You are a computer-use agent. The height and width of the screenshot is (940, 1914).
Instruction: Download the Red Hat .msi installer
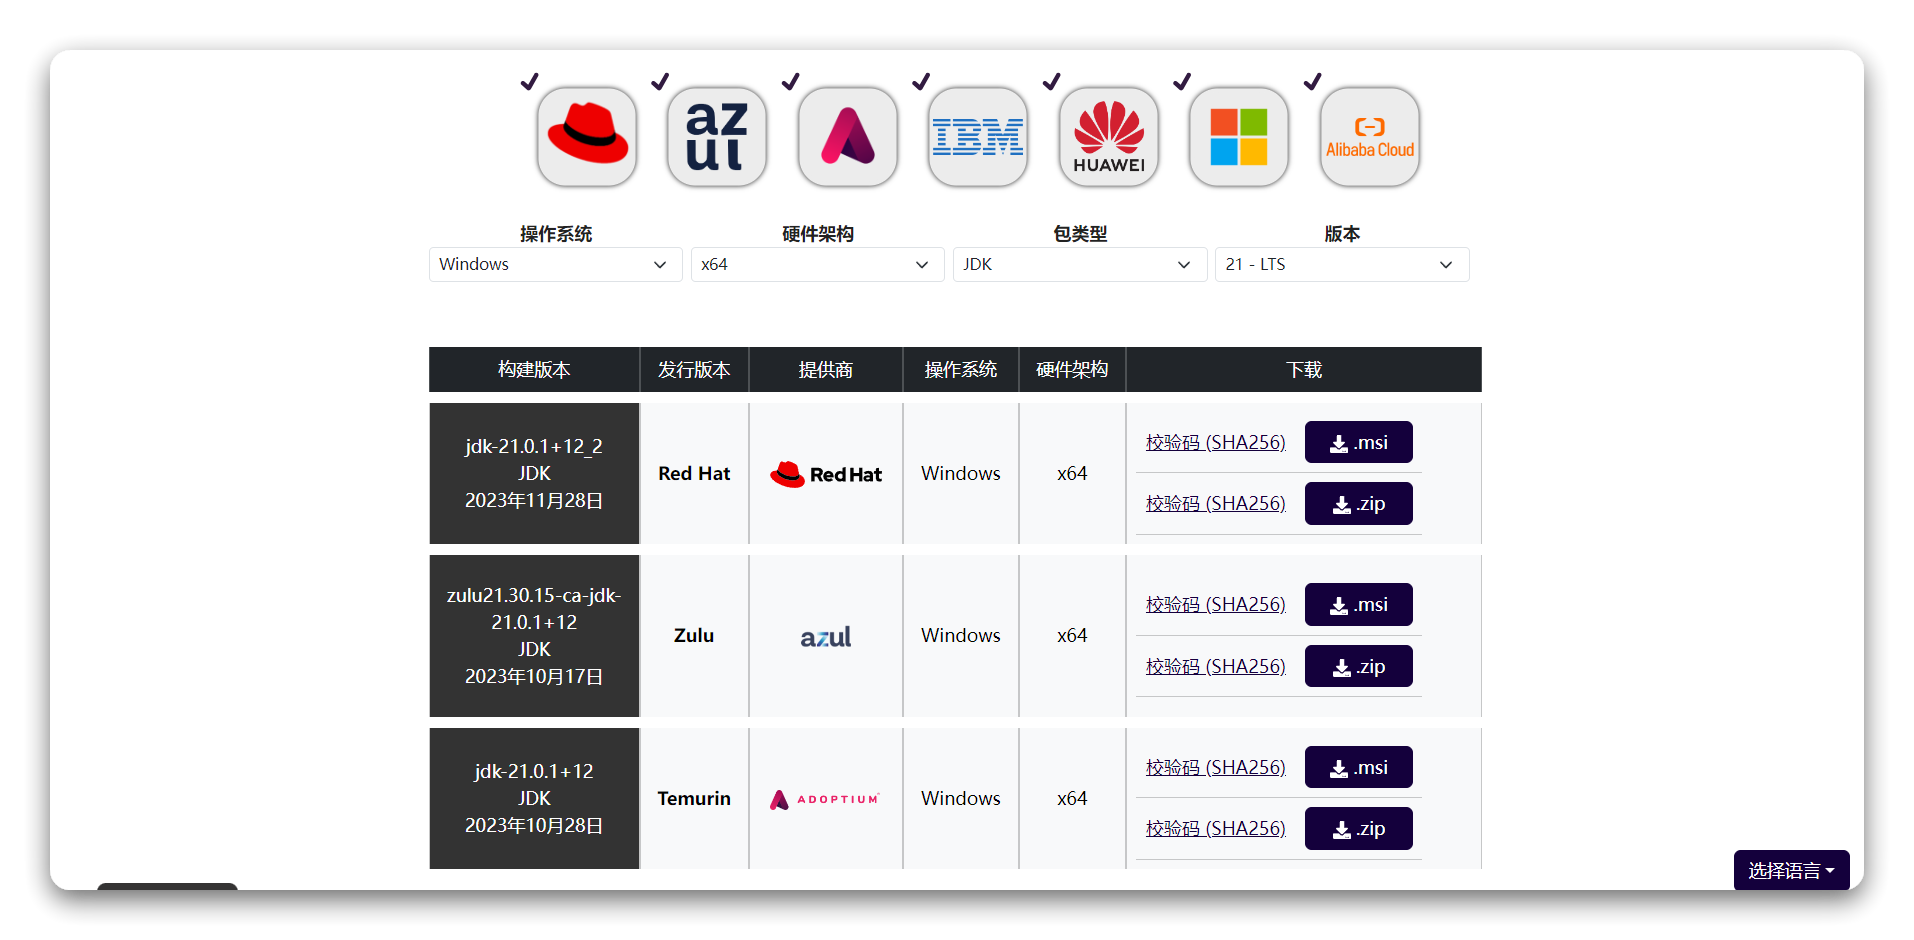(x=1358, y=441)
